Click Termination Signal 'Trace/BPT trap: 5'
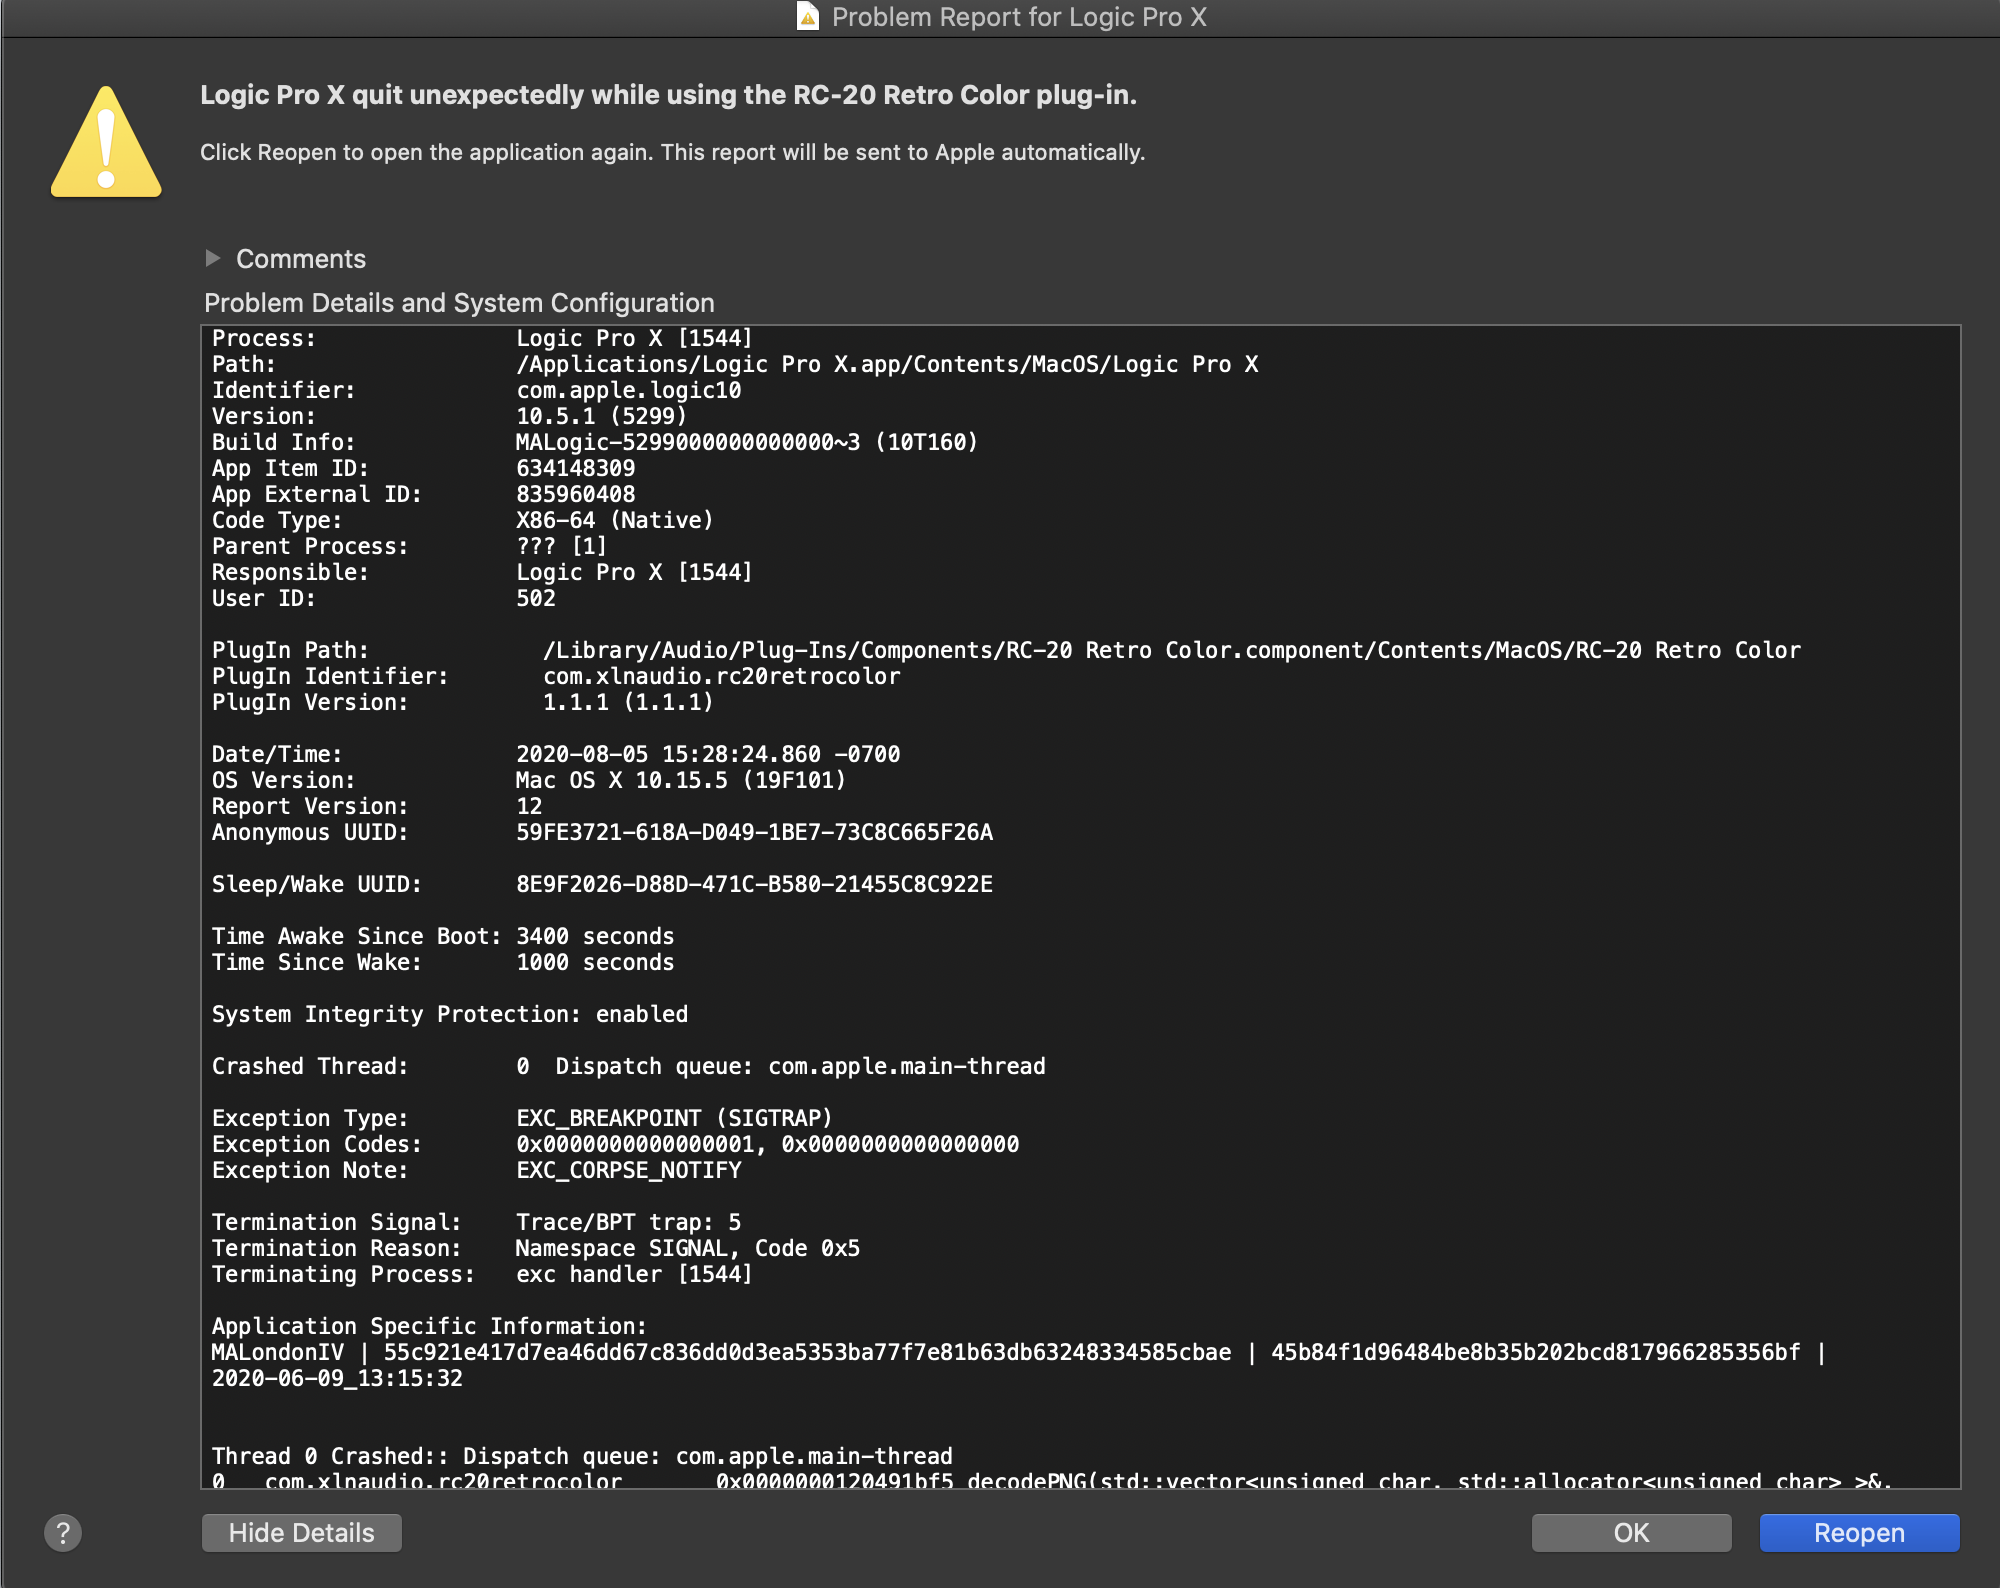This screenshot has width=2000, height=1588. (629, 1222)
